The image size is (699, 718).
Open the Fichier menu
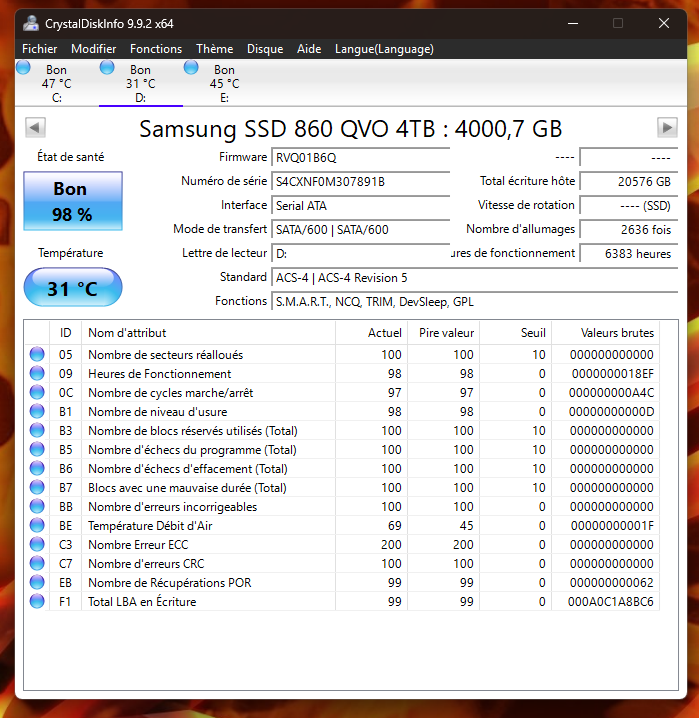[39, 49]
